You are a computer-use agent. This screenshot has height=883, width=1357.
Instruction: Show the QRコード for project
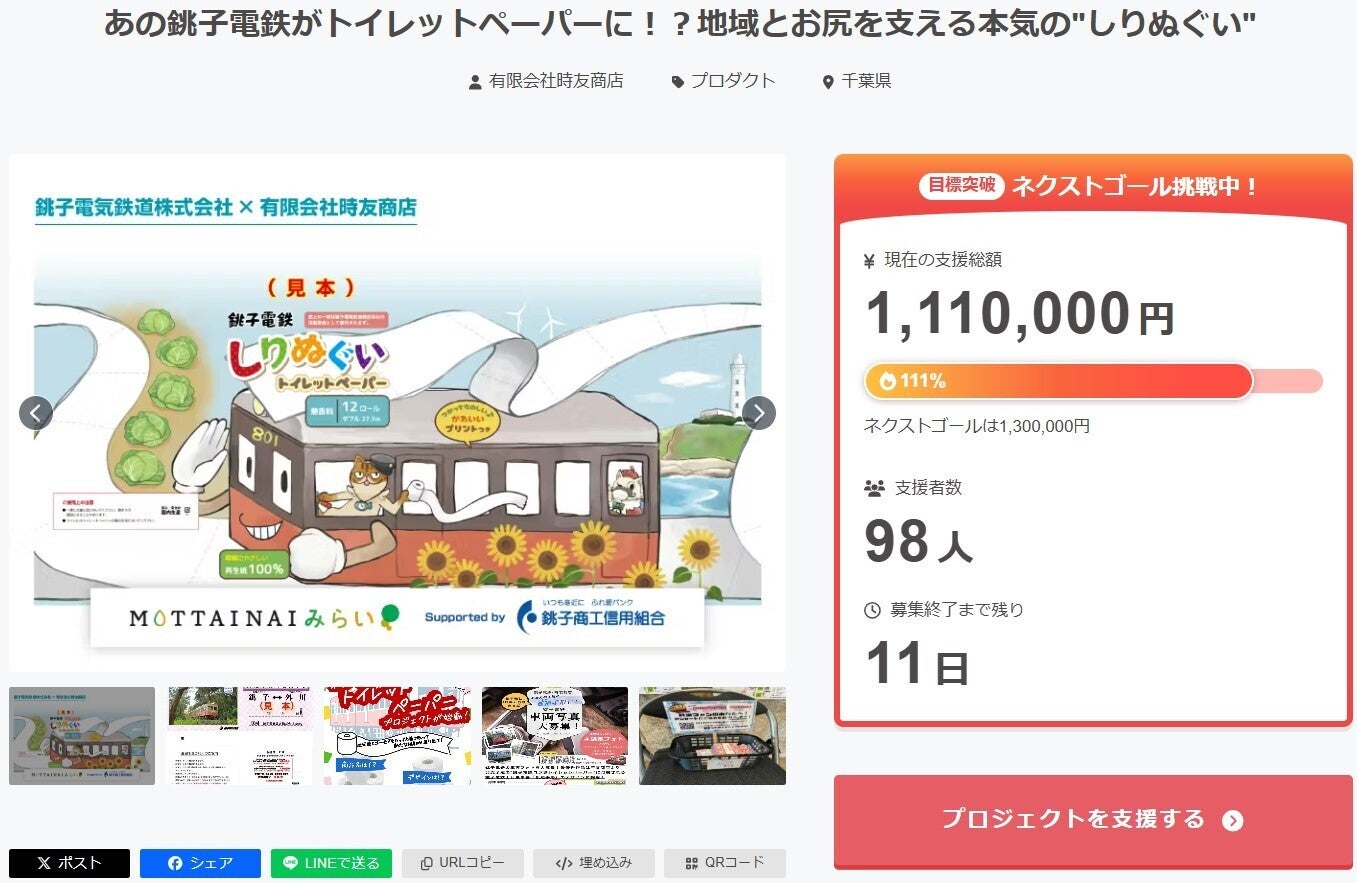tap(724, 863)
